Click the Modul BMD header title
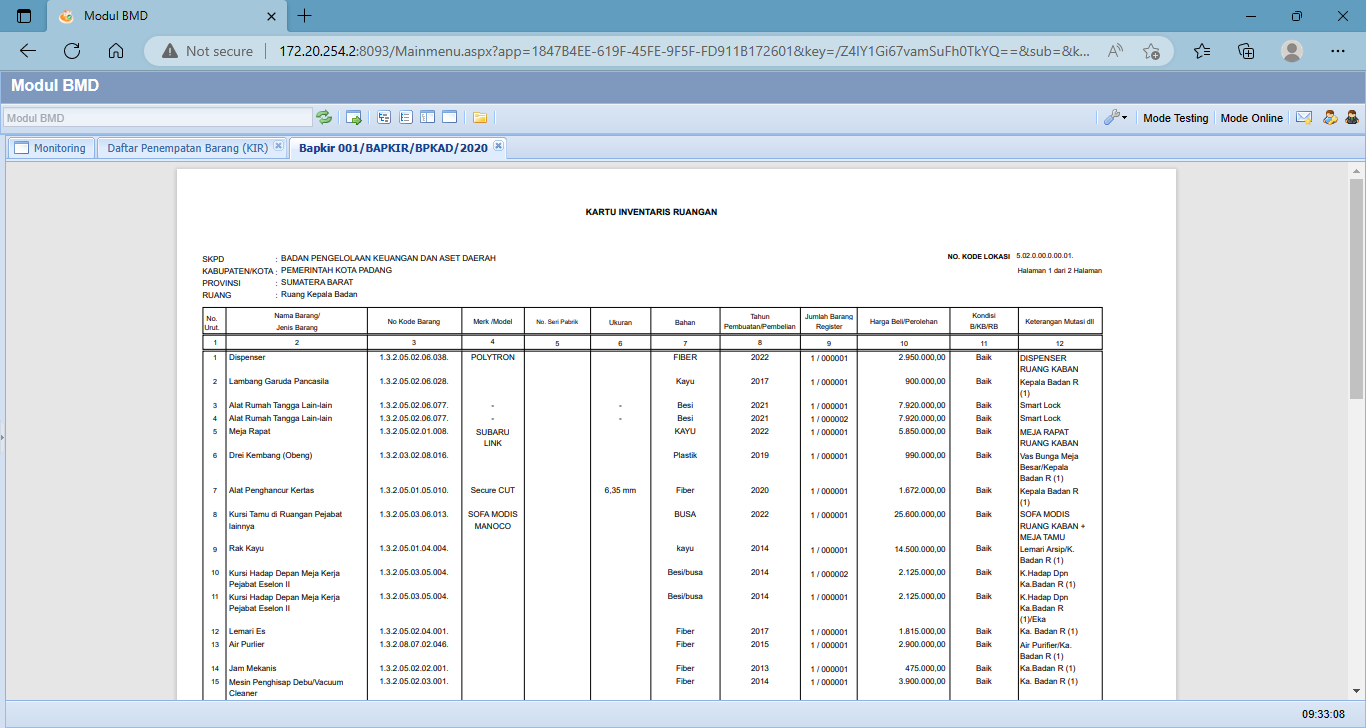The height and width of the screenshot is (728, 1366). click(55, 86)
